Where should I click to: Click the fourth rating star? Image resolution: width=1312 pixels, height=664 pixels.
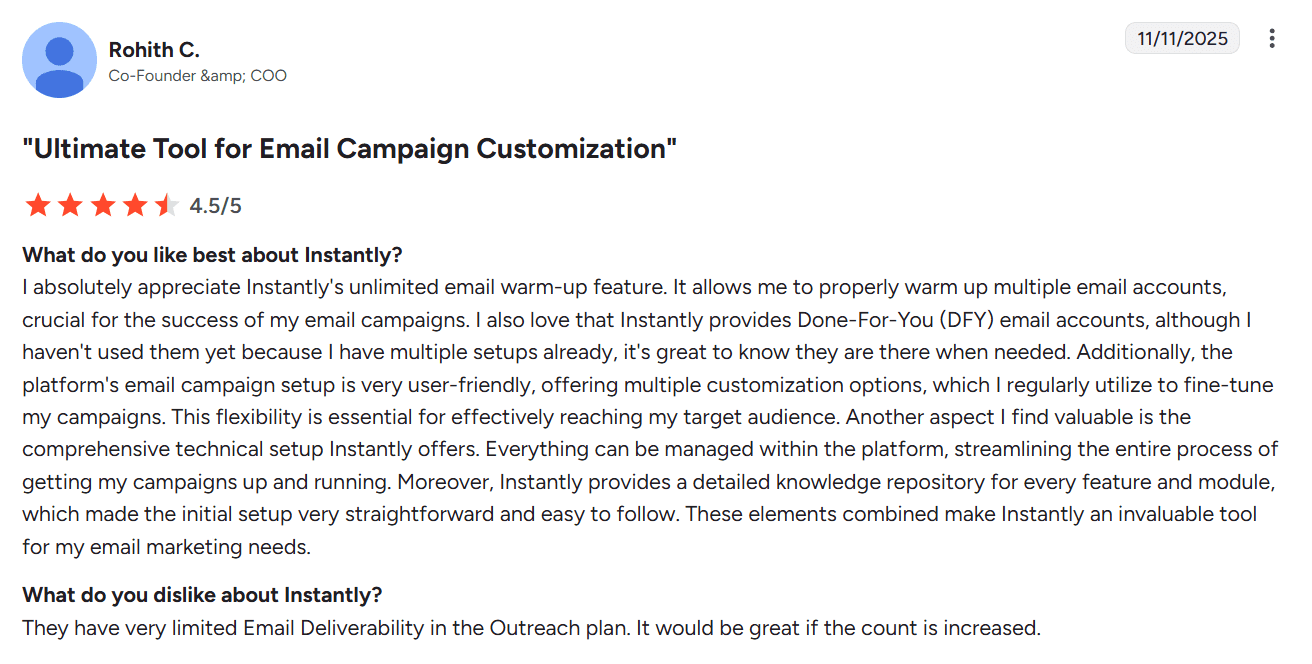point(134,206)
